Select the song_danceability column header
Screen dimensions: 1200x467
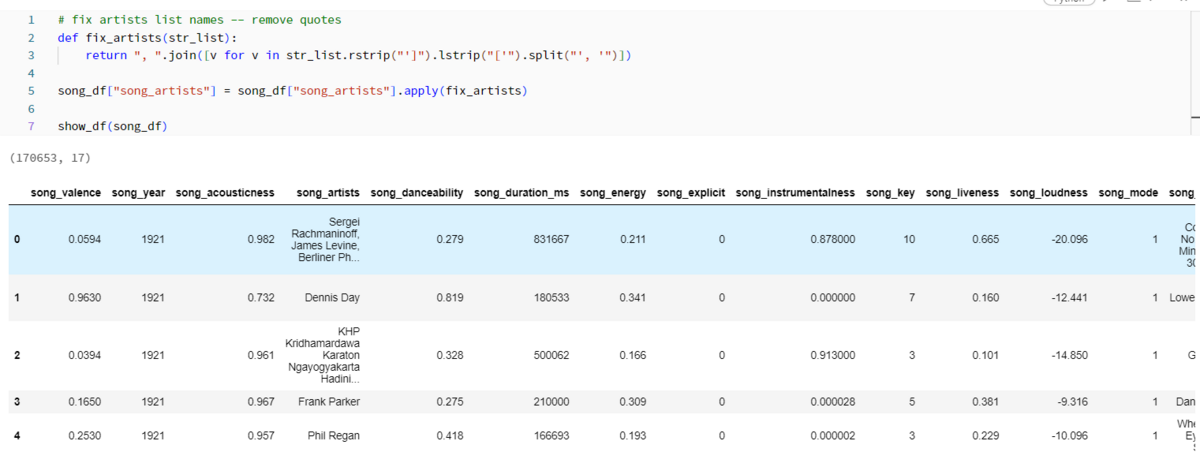[x=416, y=192]
